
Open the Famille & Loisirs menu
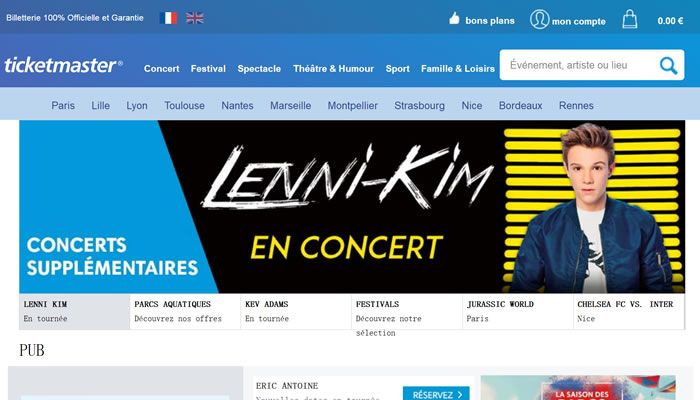click(458, 69)
